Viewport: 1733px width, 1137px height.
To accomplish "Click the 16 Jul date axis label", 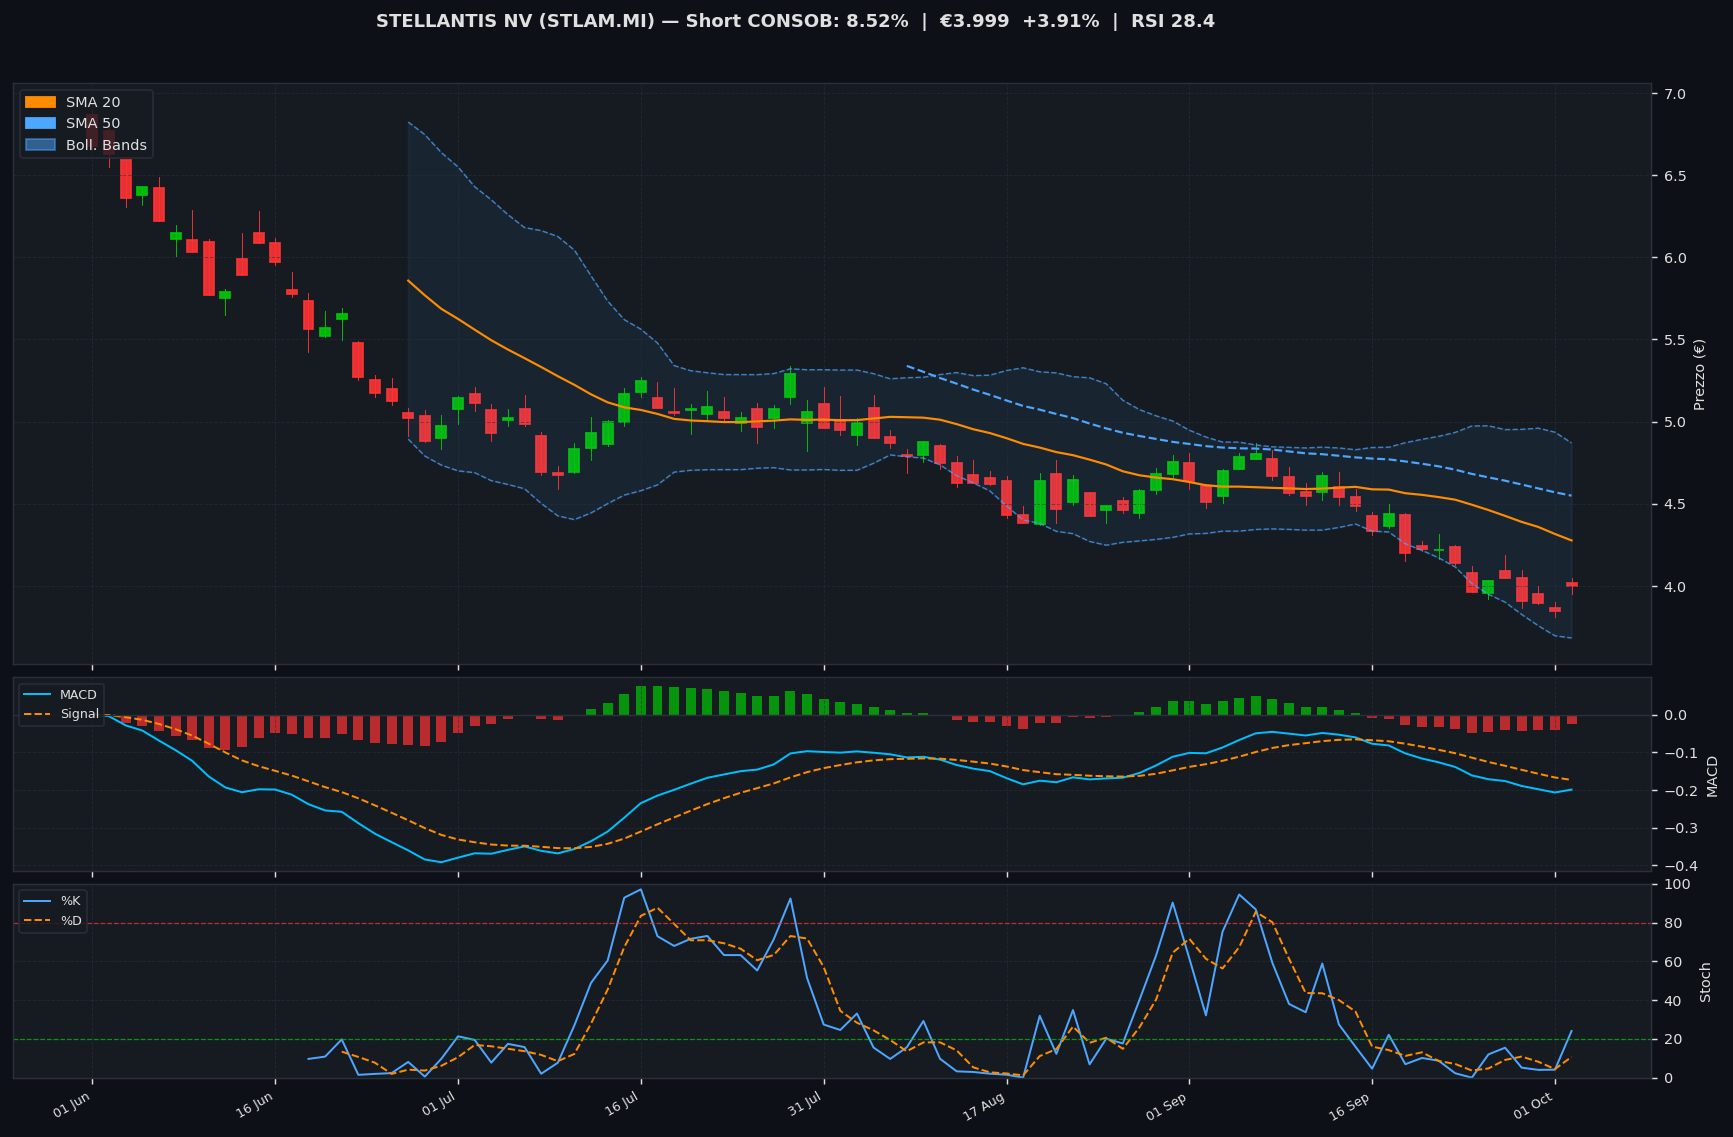I will click(621, 1104).
